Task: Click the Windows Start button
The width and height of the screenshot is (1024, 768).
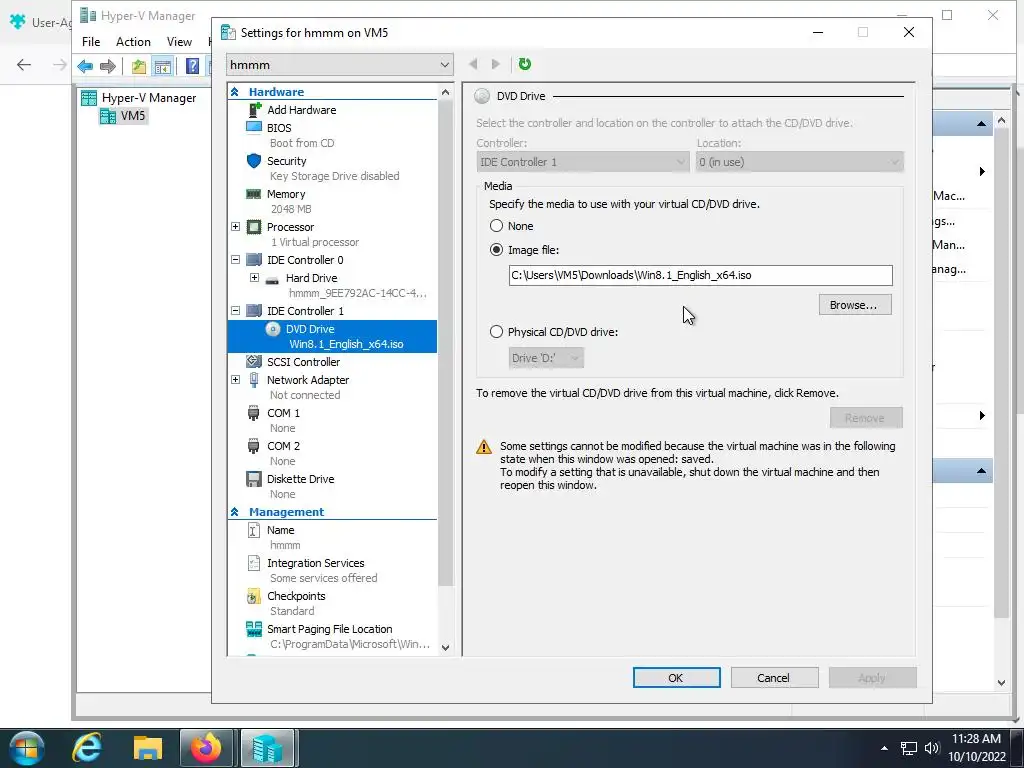Action: pos(25,748)
